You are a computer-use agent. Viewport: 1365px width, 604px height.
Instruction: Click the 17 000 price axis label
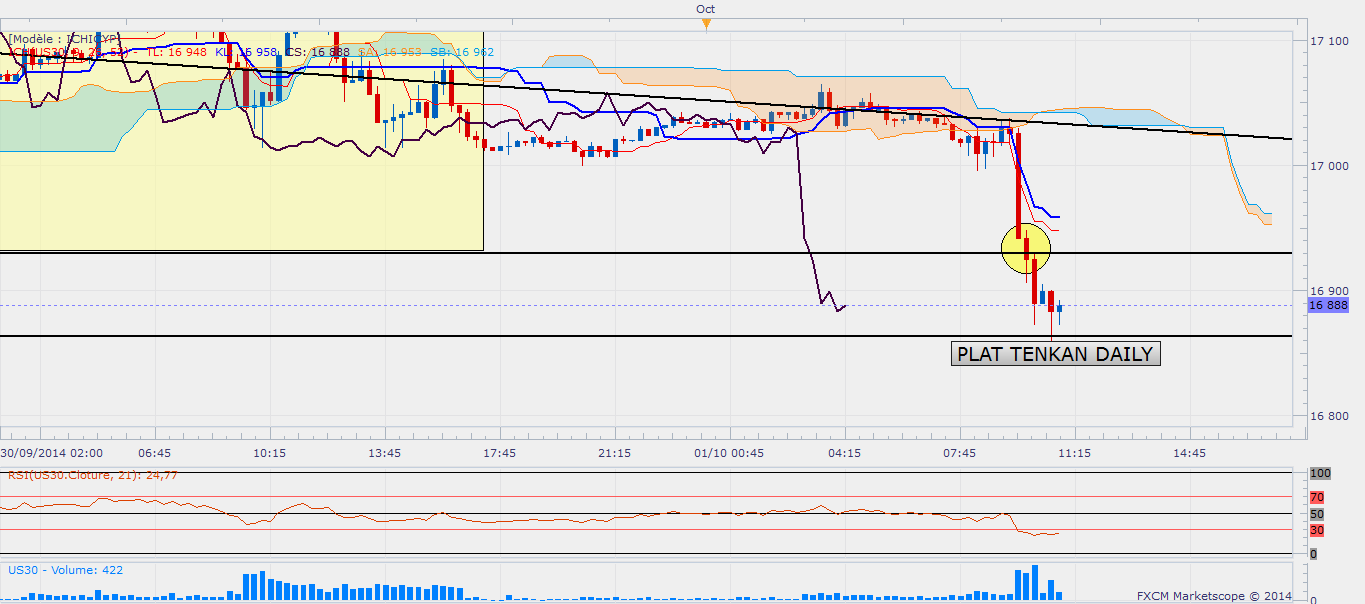tap(1330, 166)
